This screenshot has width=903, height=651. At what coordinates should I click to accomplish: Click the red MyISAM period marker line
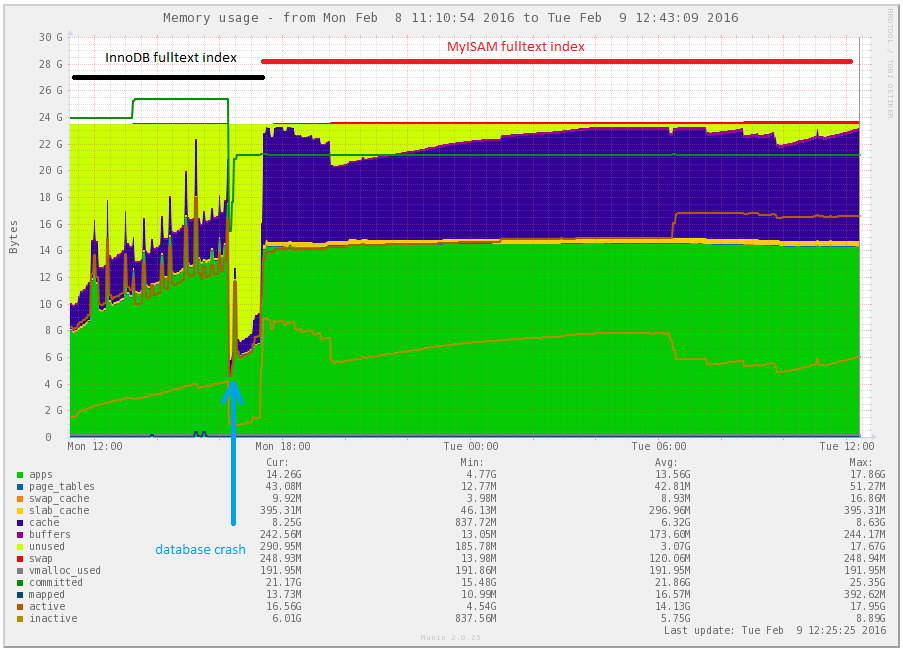pos(556,62)
